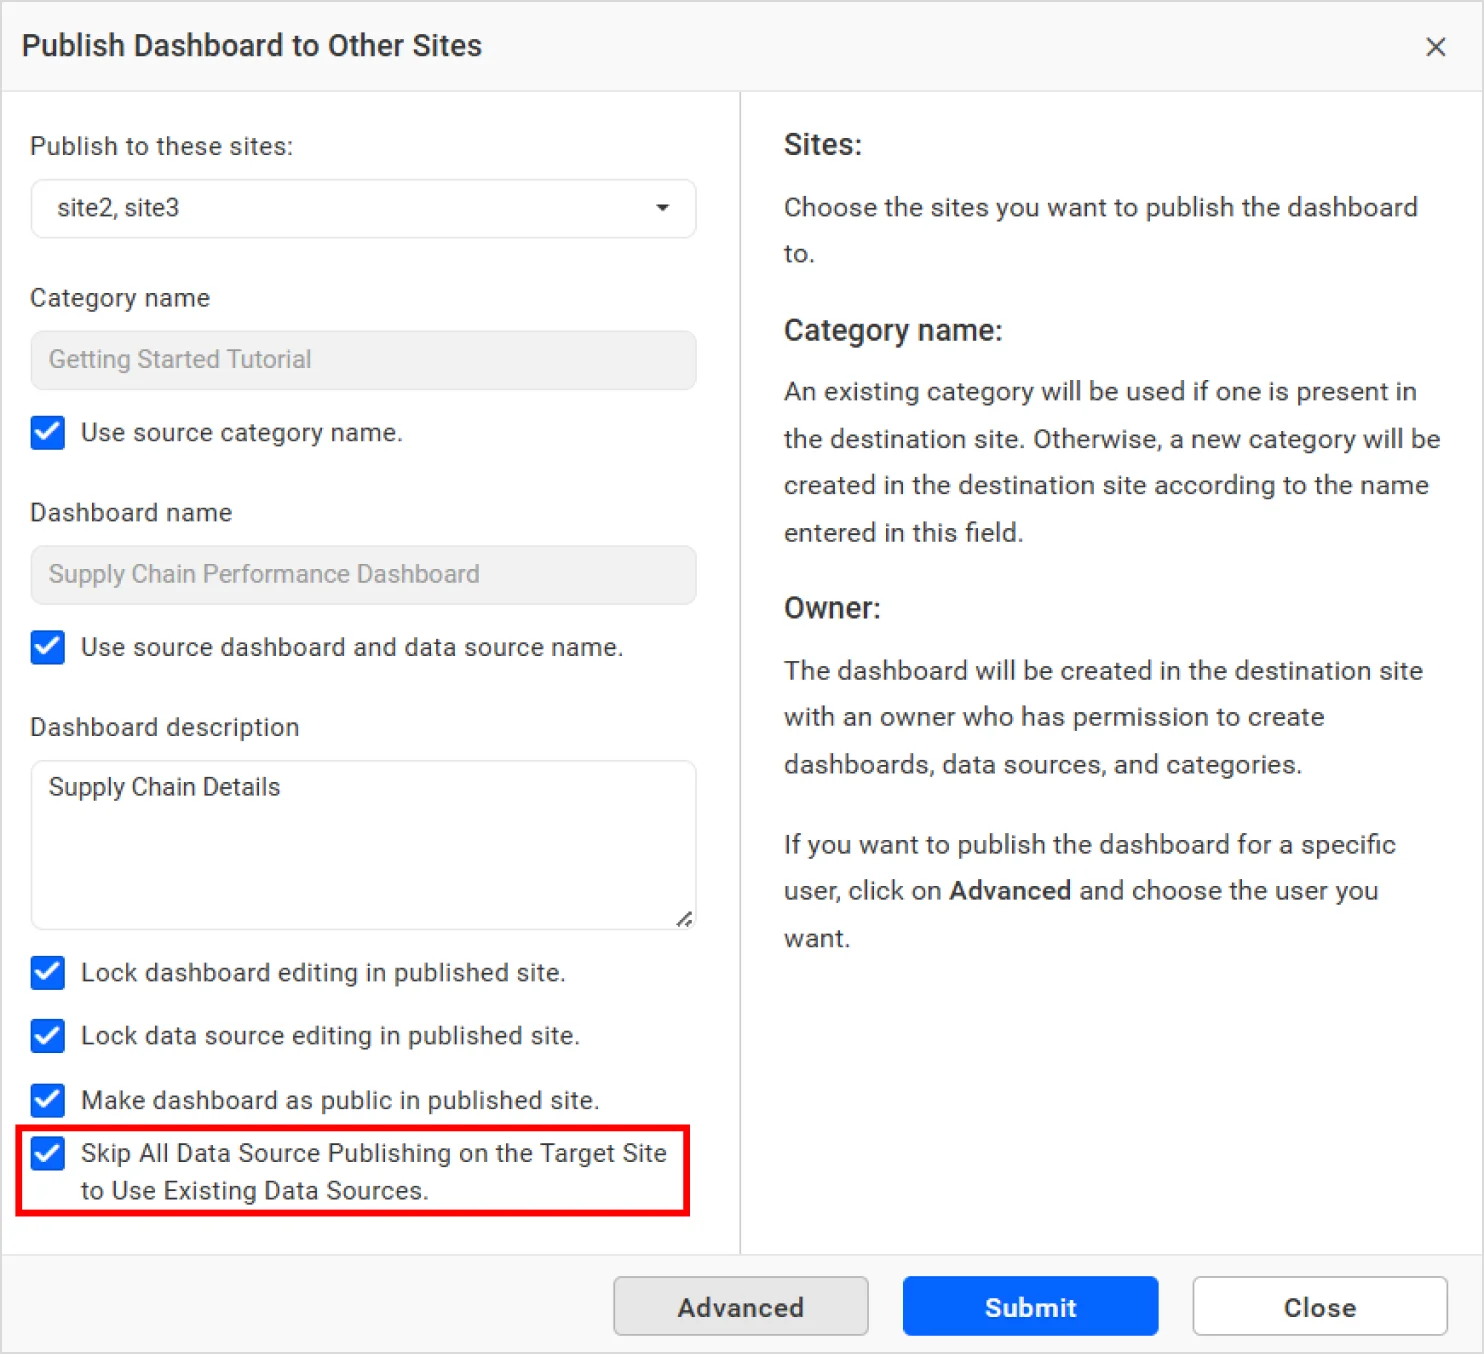Toggle 'Use source dashboard and data source name'

[x=48, y=647]
